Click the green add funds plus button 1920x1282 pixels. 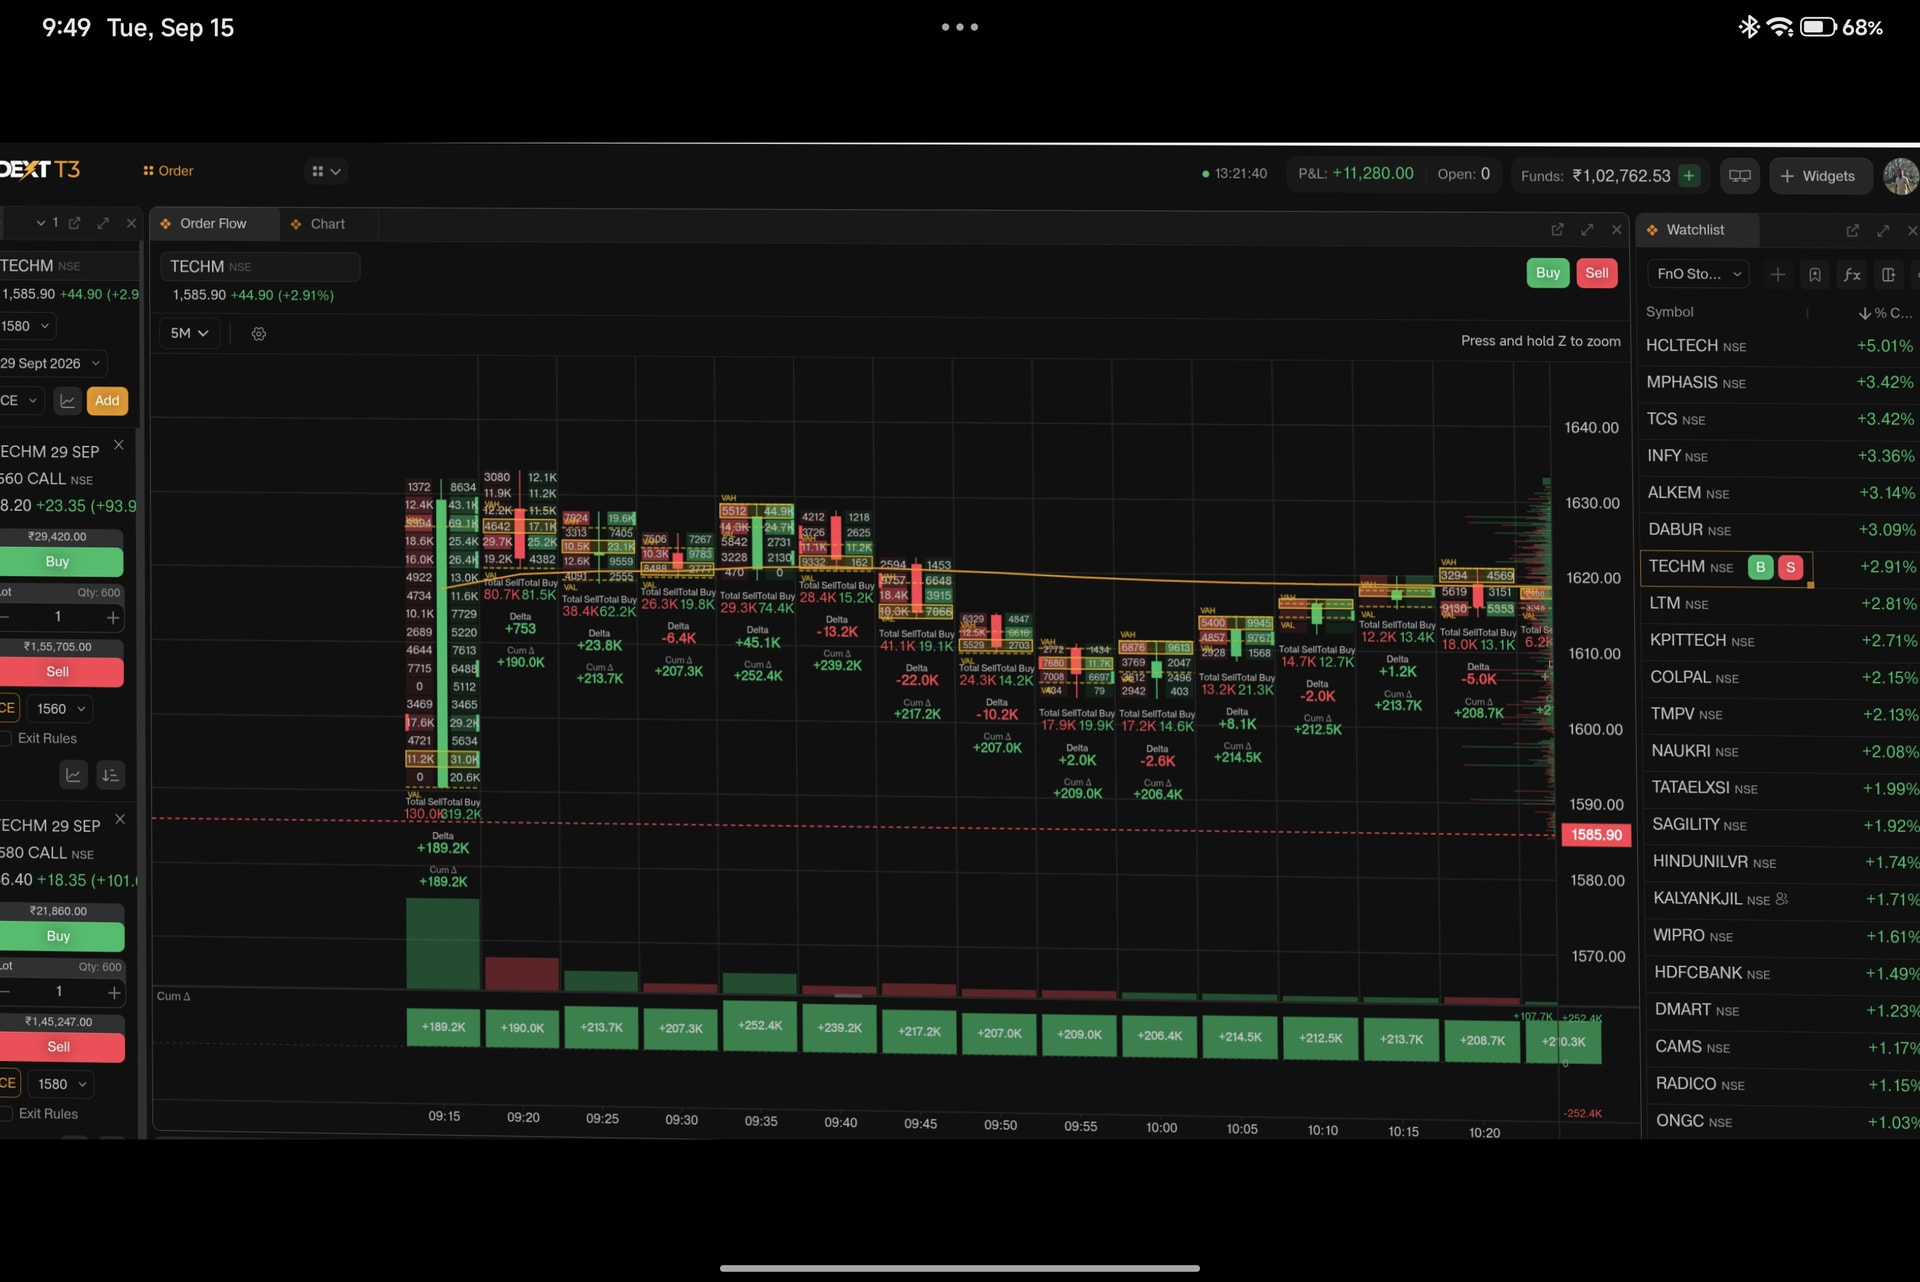[1689, 175]
